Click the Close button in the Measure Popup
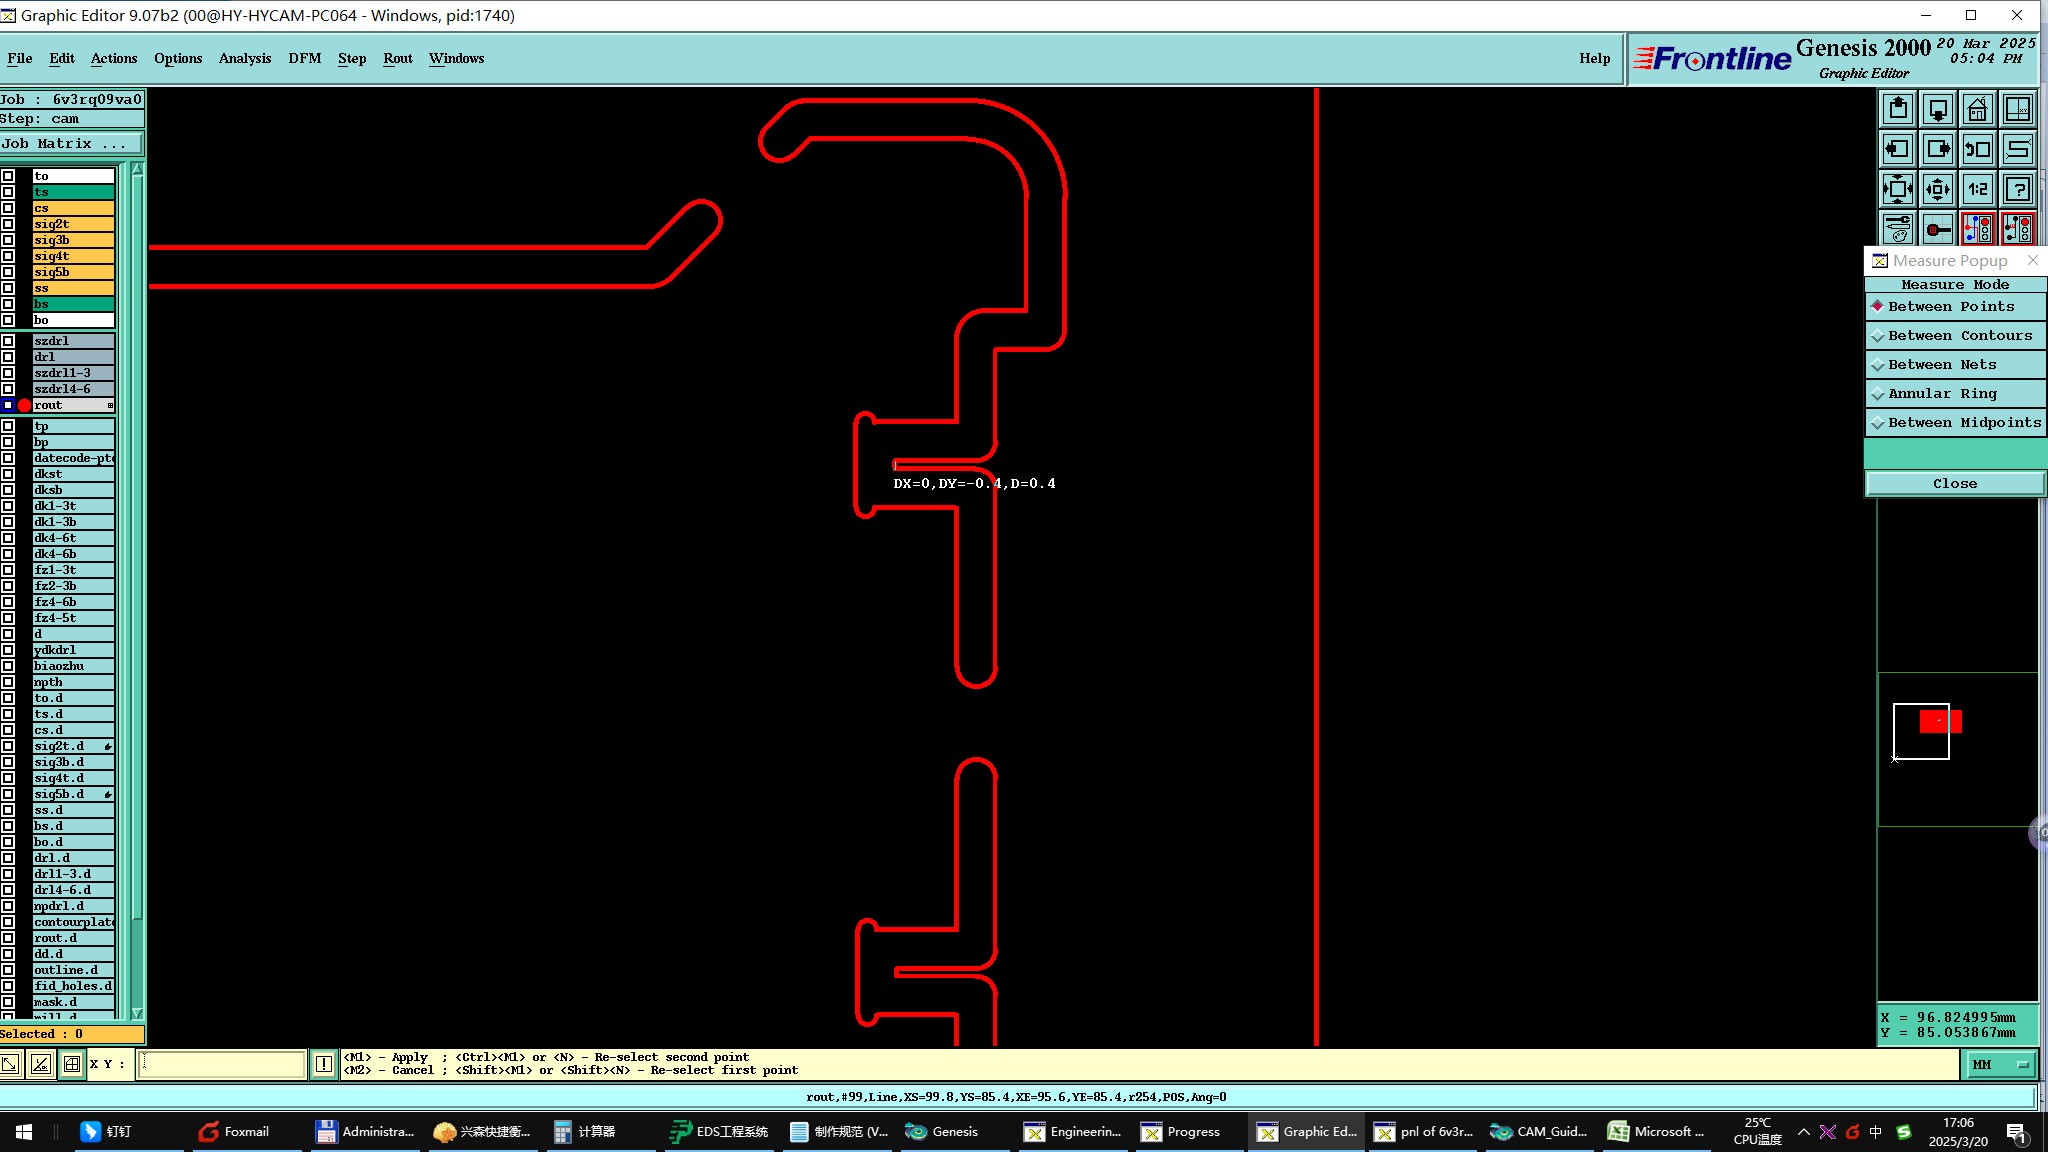The height and width of the screenshot is (1152, 2048). (x=1954, y=484)
